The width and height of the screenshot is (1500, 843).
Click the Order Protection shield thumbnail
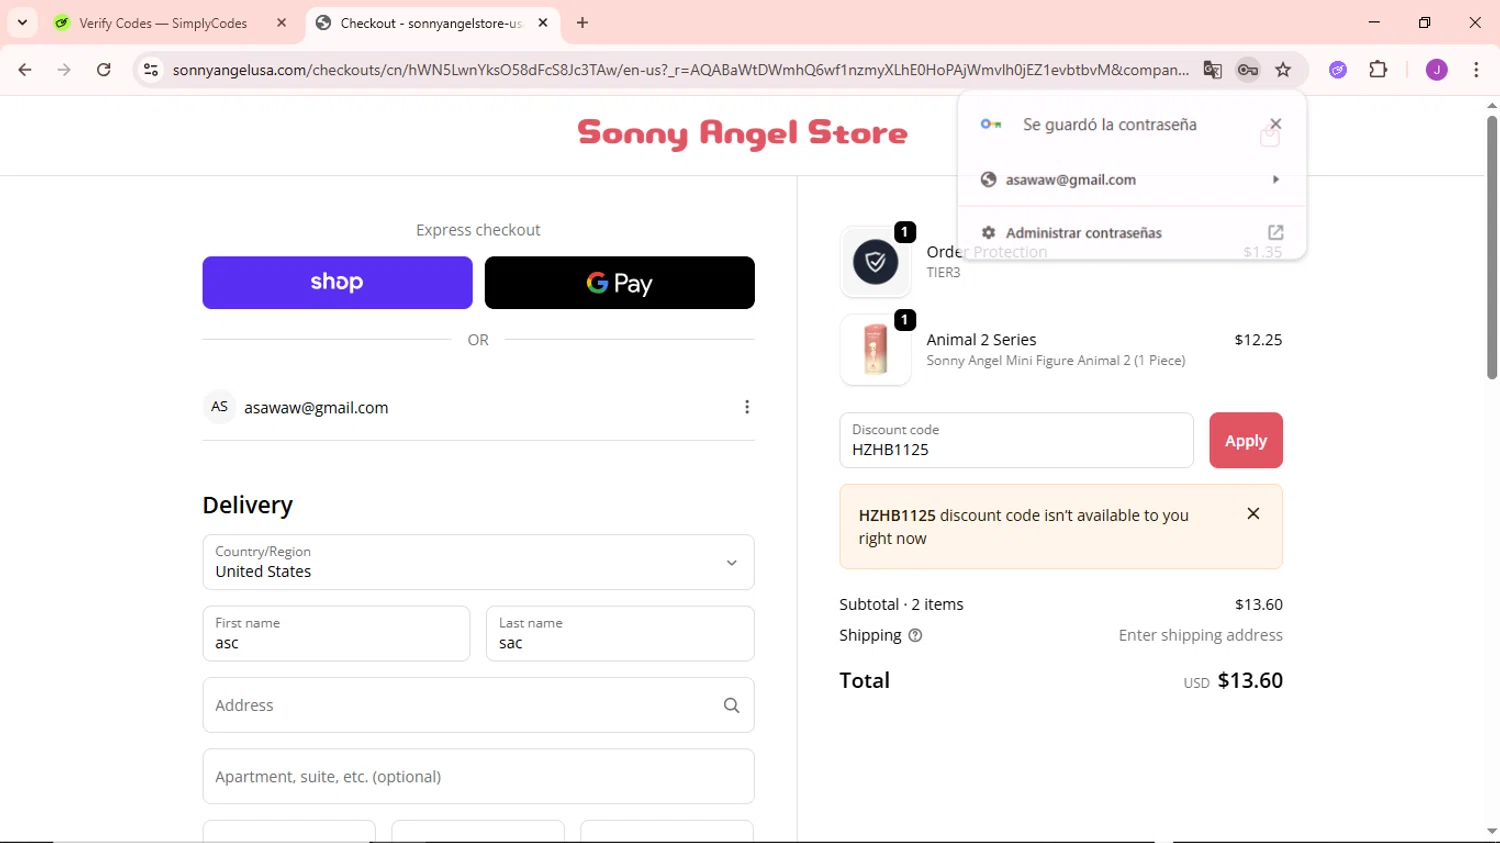(x=875, y=262)
